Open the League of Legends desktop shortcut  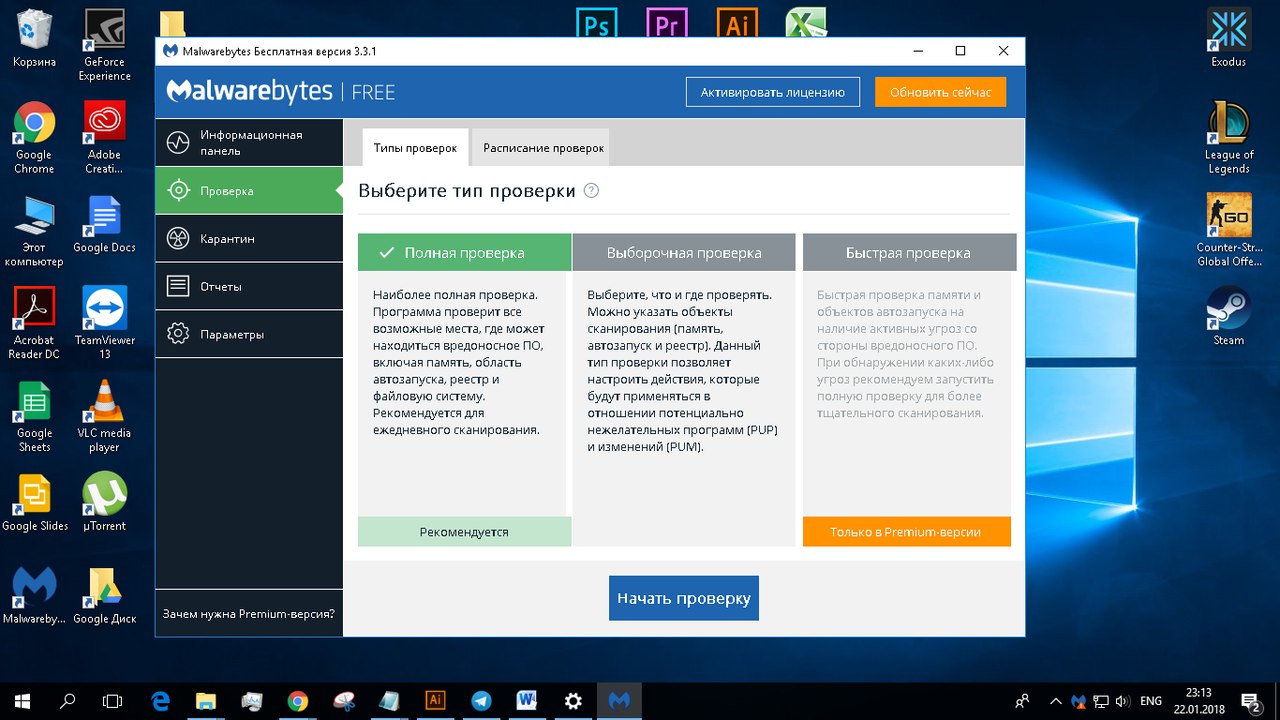pyautogui.click(x=1228, y=138)
